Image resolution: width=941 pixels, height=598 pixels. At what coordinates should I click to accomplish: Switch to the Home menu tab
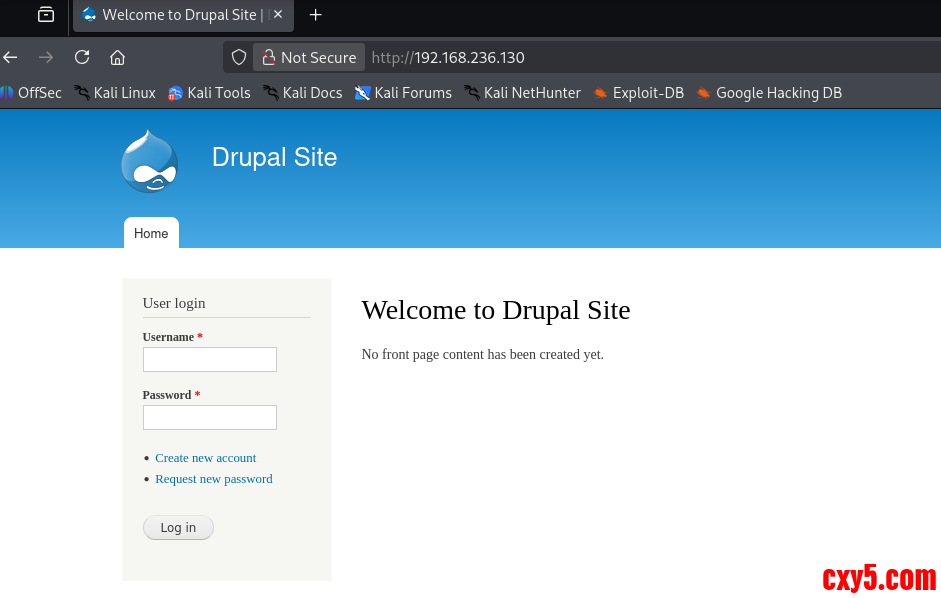click(151, 233)
